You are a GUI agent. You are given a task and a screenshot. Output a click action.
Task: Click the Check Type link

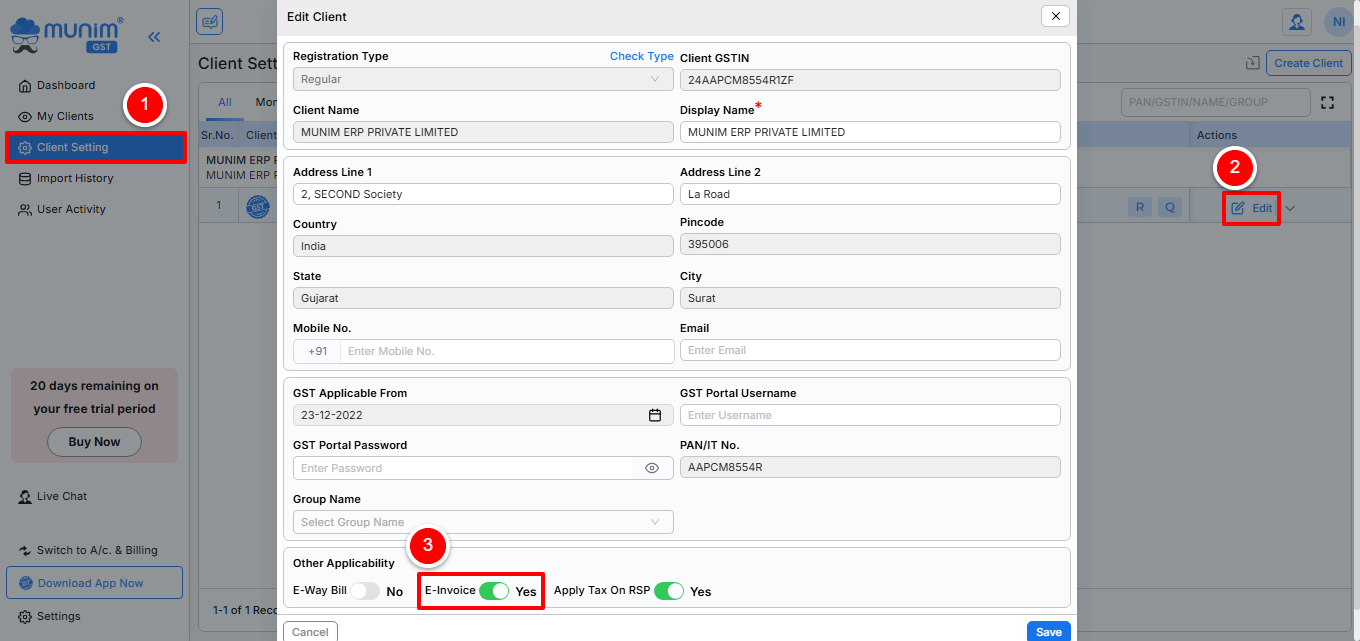click(x=641, y=57)
